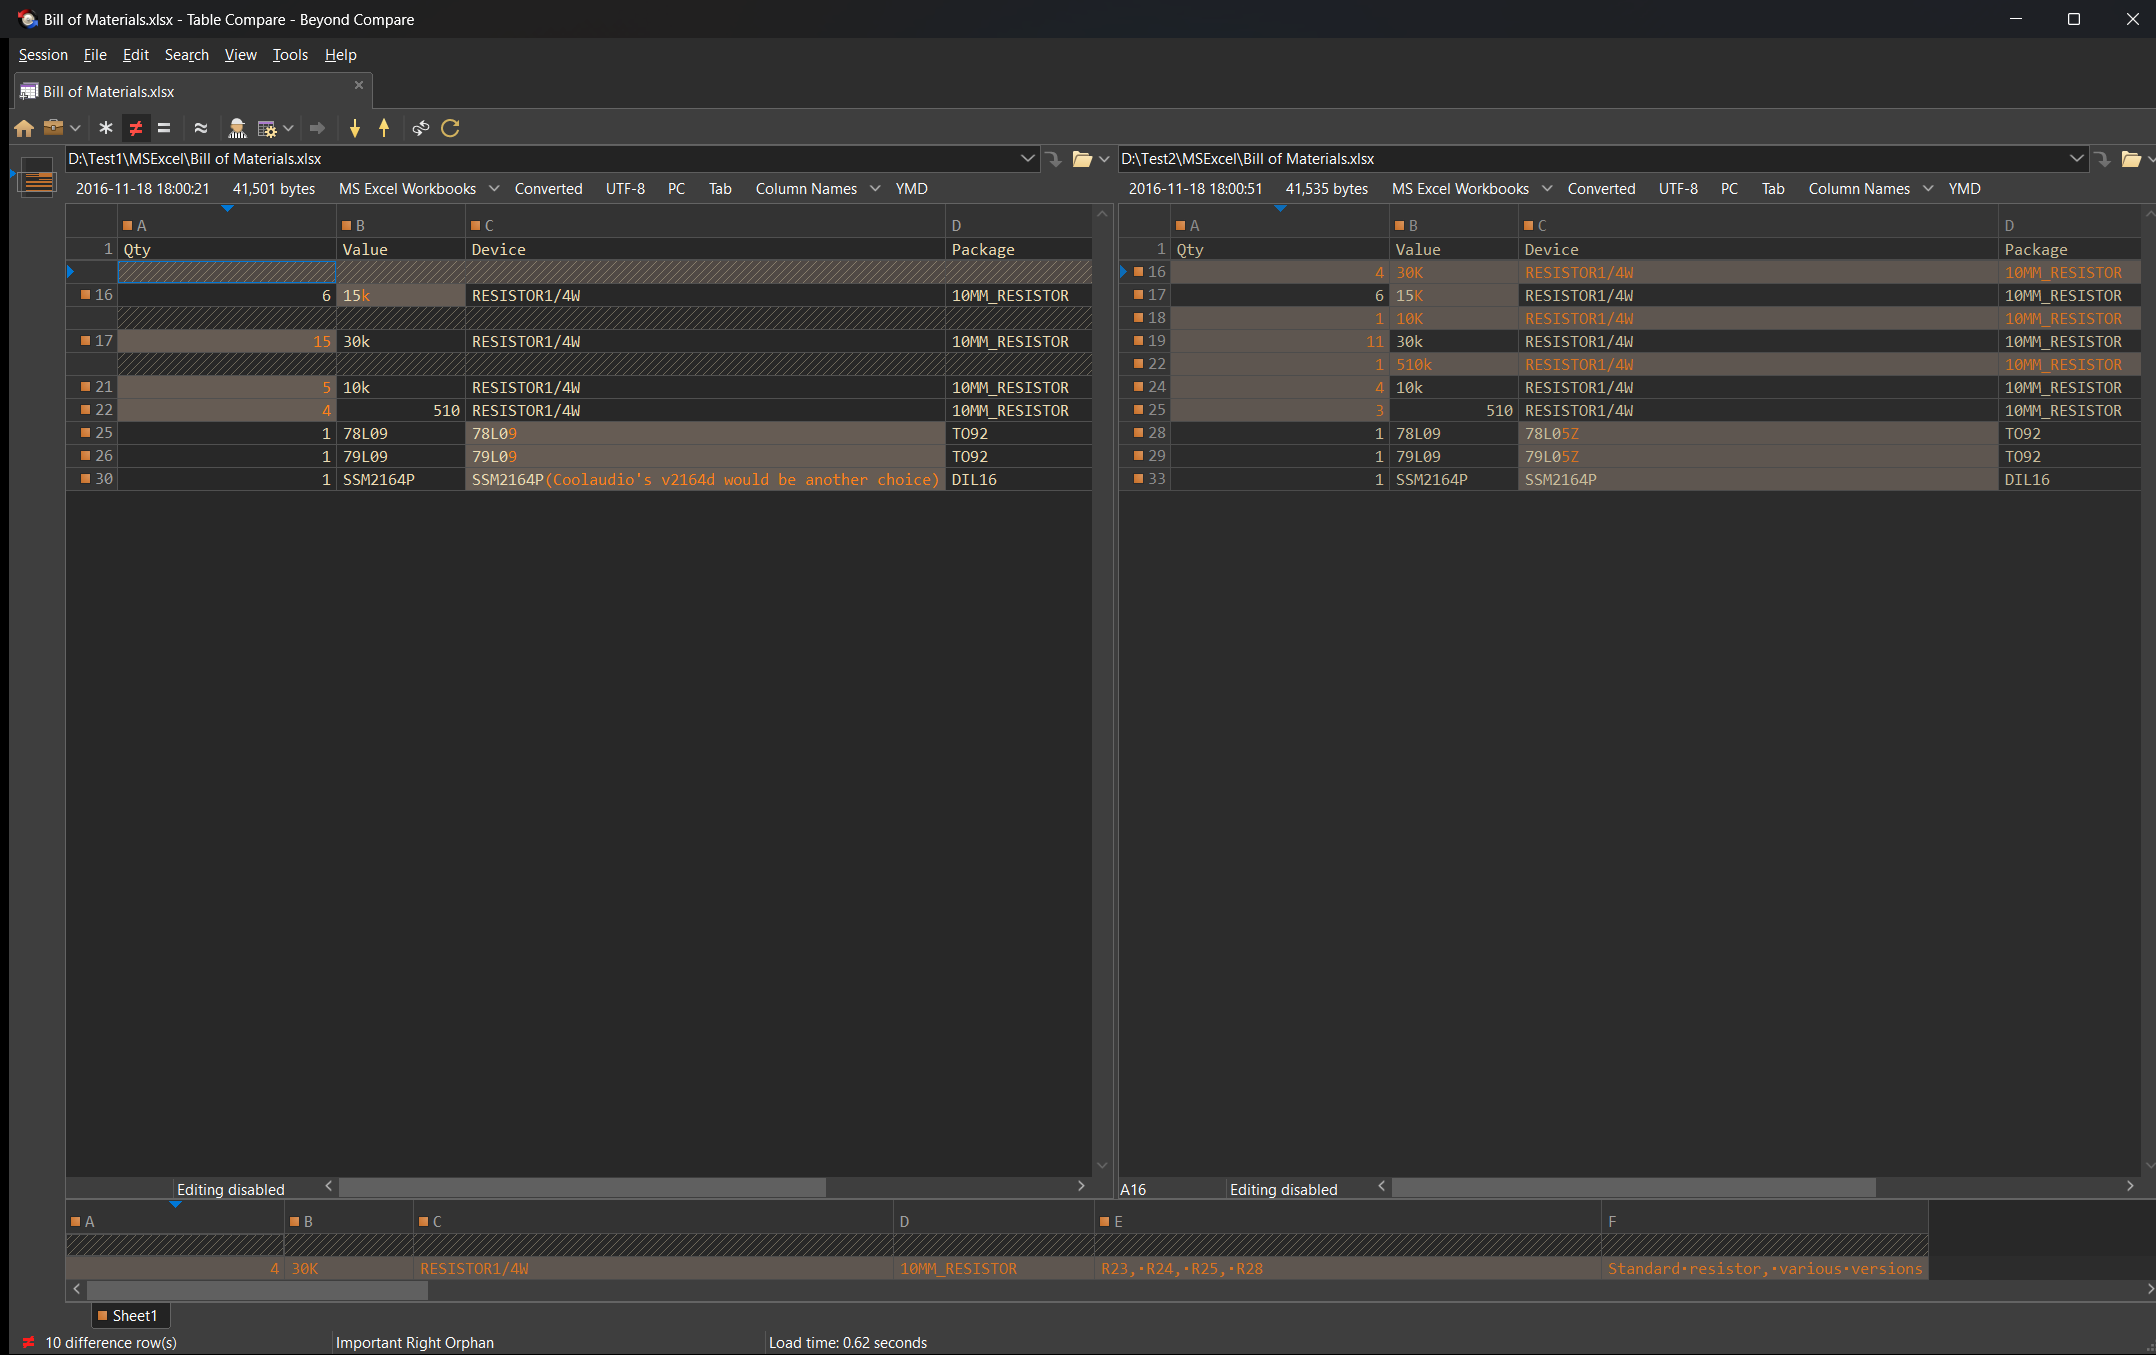
Task: Expand the Sessions briefcase dropdown arrow
Action: coord(75,128)
